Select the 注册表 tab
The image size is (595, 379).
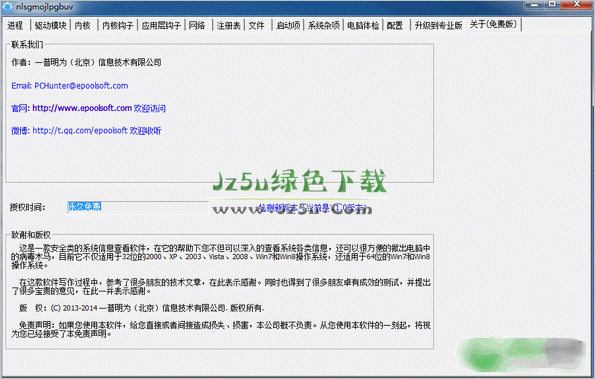click(228, 25)
